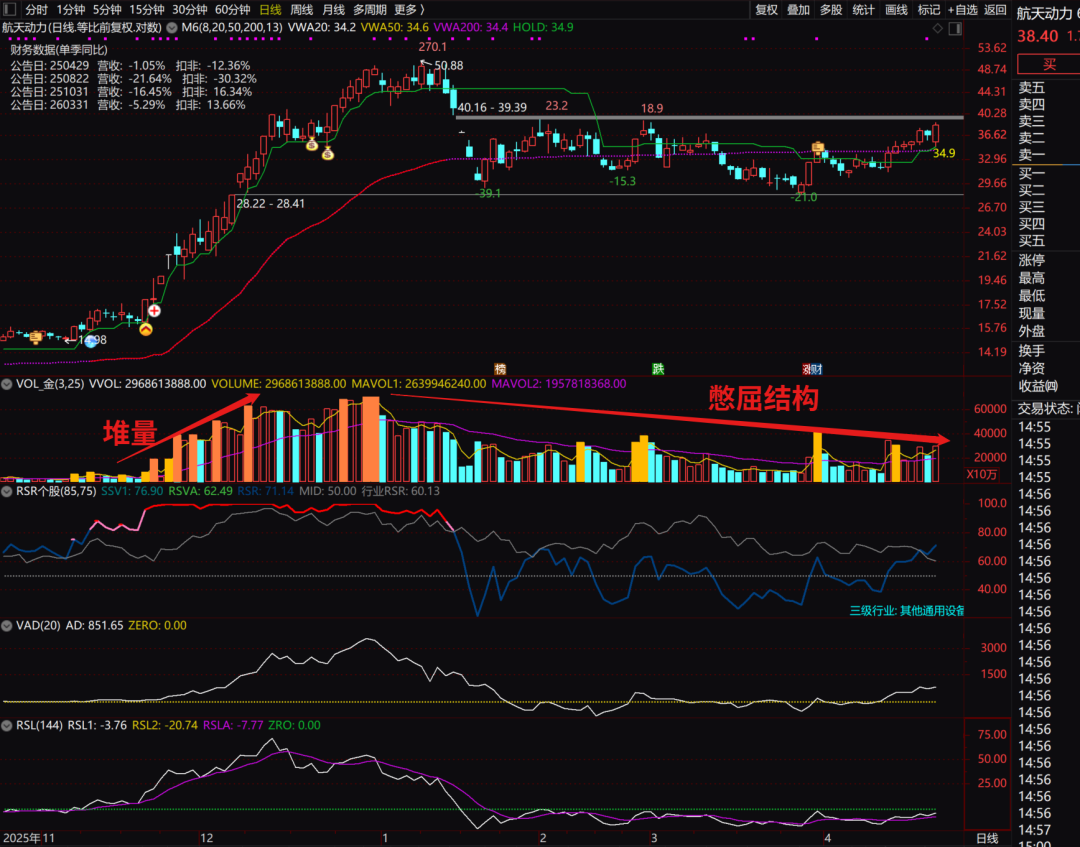The width and height of the screenshot is (1080, 847).
Task: Click the HOLD: 34.9 value
Action: [x=543, y=28]
